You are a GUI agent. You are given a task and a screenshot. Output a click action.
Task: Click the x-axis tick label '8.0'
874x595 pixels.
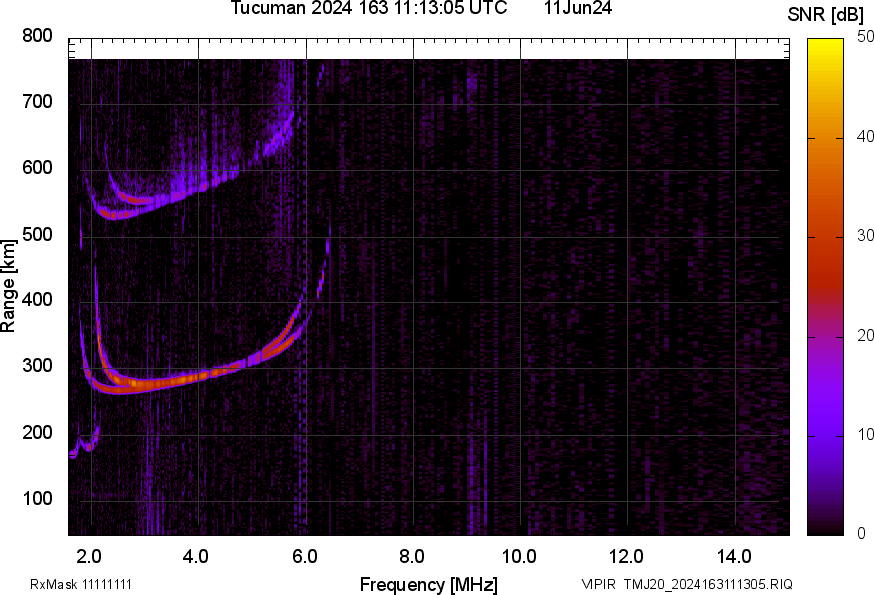pyautogui.click(x=411, y=556)
